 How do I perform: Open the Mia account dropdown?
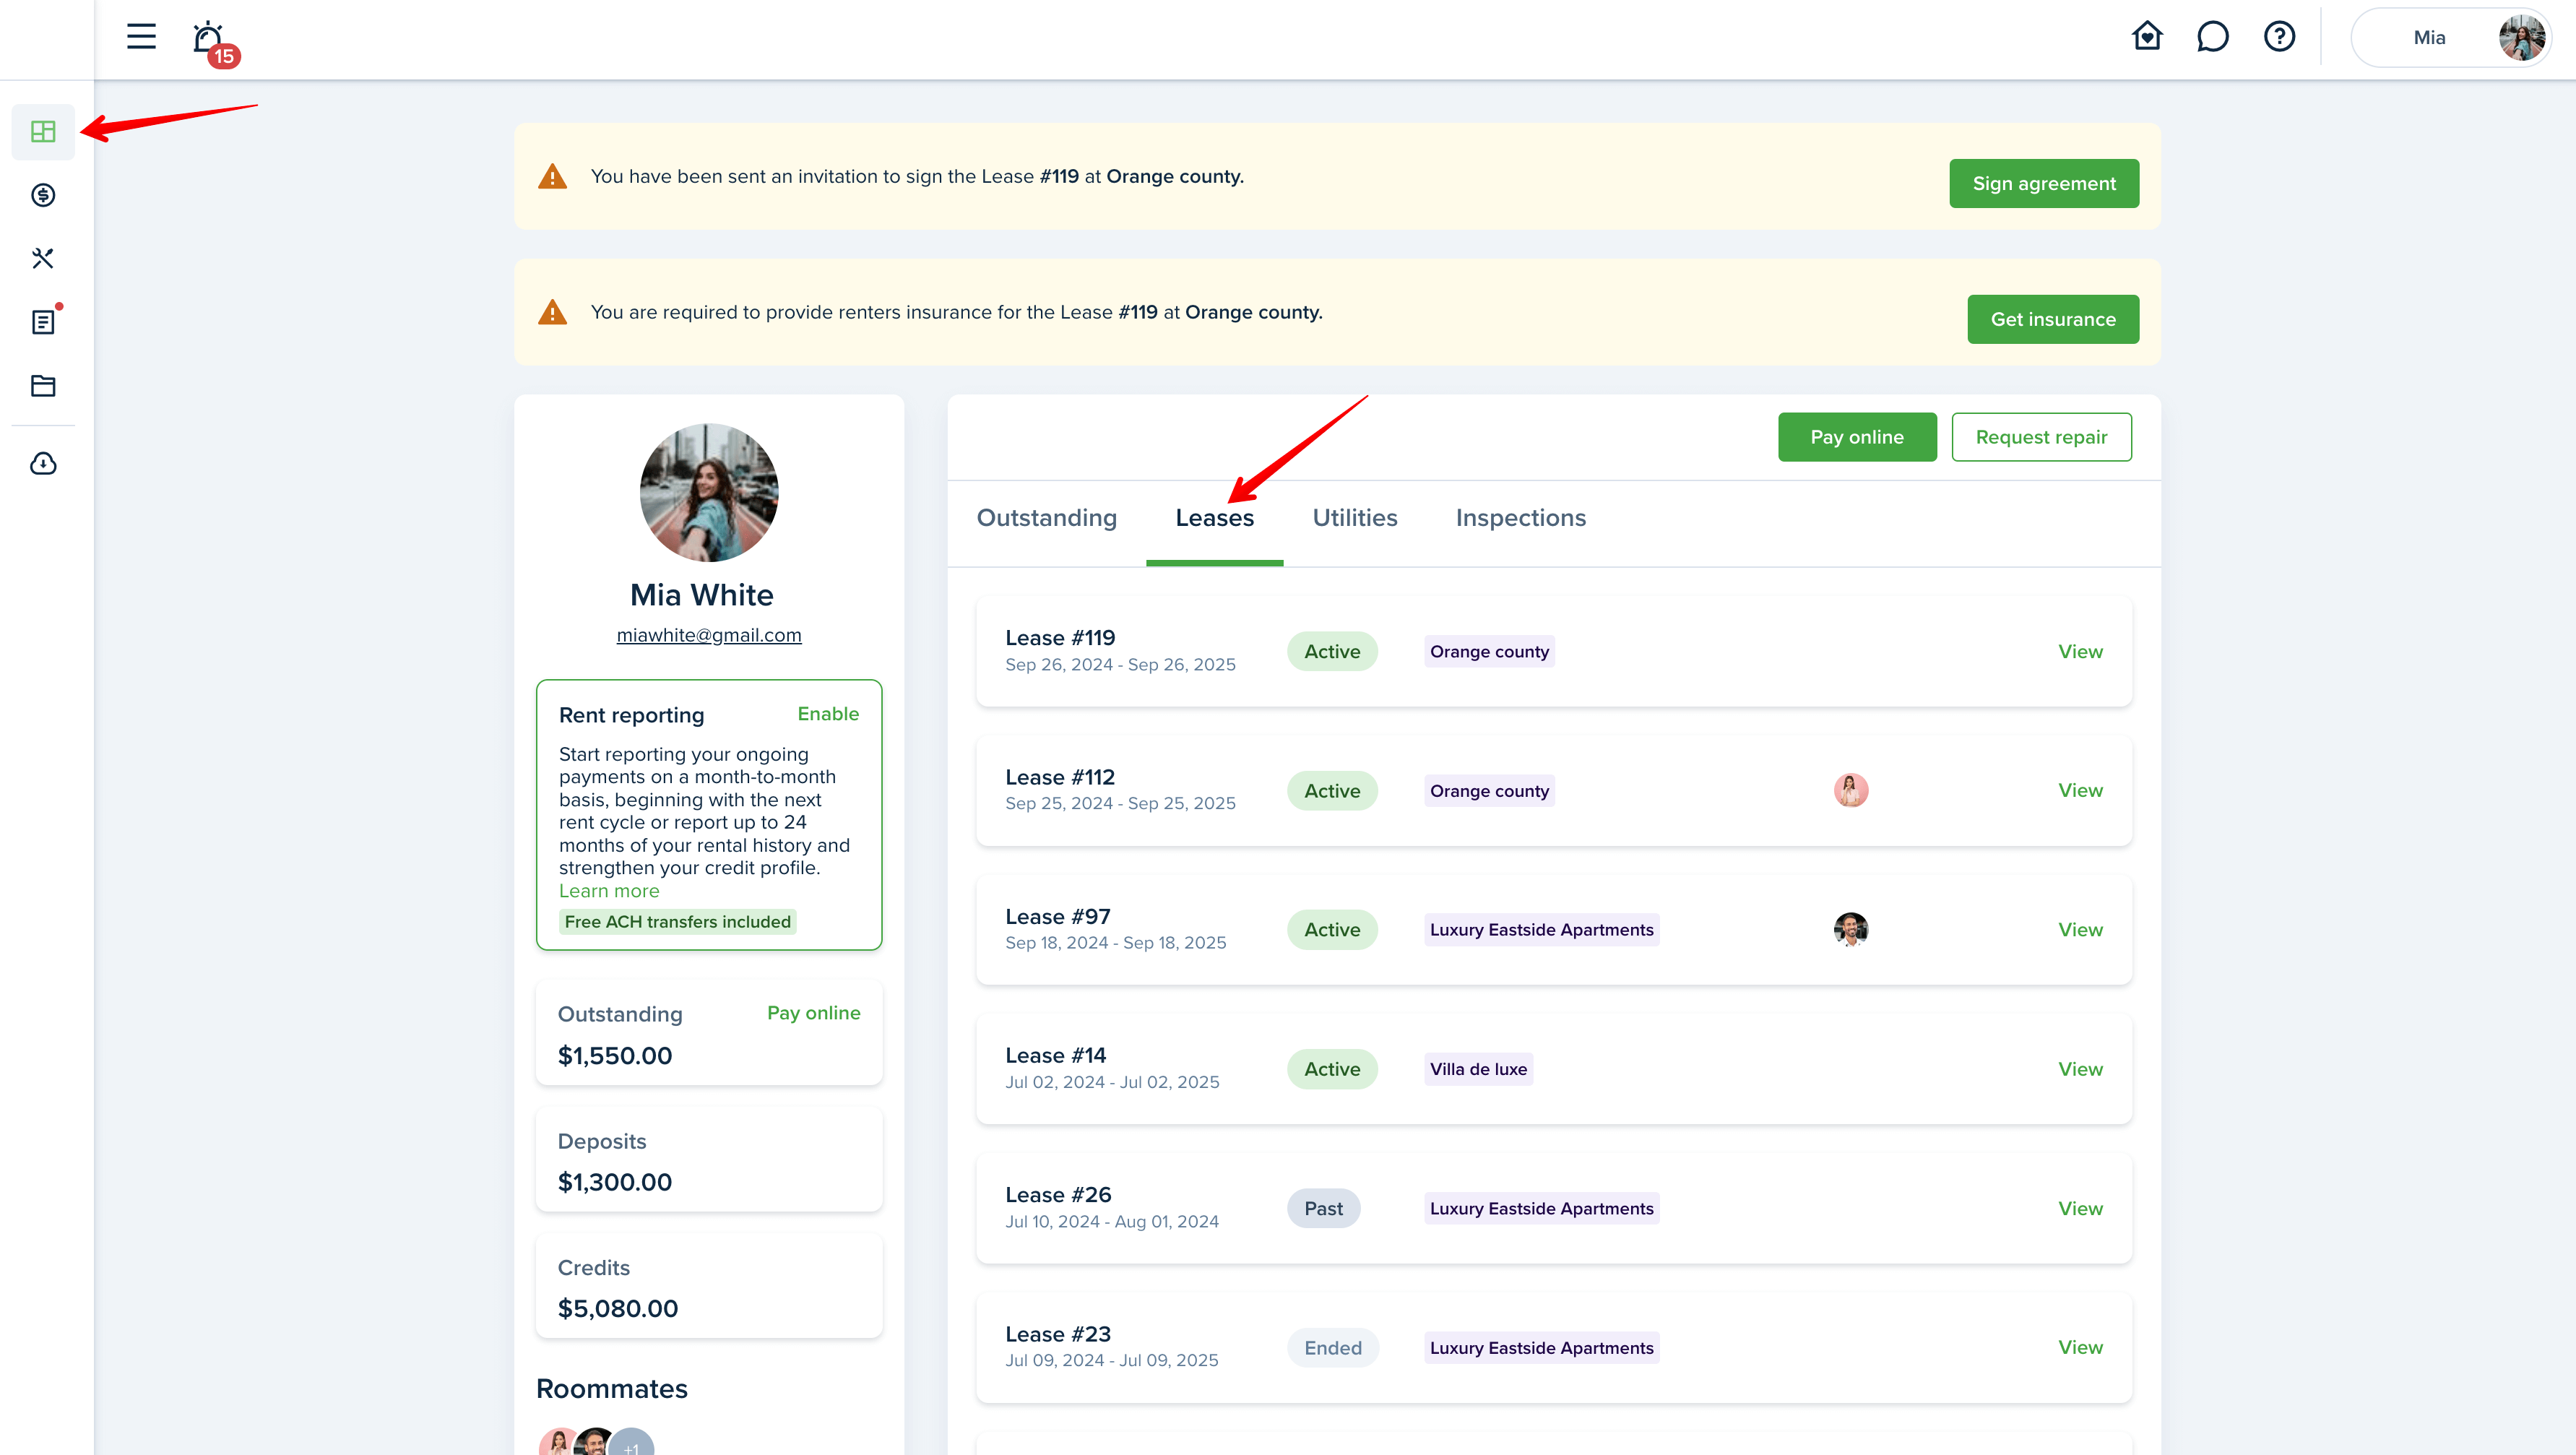[x=2450, y=38]
